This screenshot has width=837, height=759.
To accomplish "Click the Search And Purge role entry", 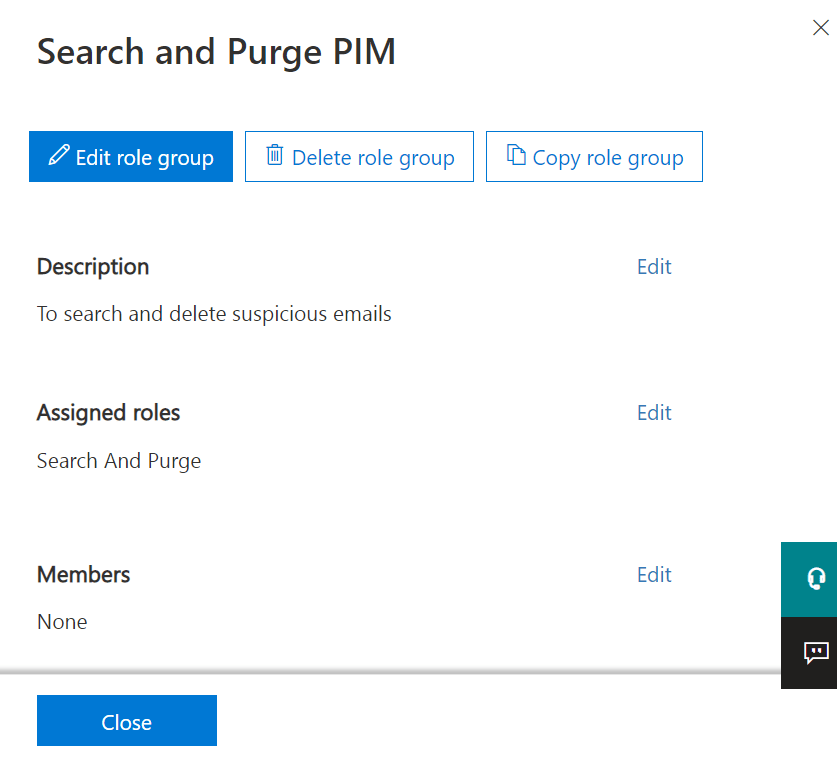I will click(x=119, y=461).
